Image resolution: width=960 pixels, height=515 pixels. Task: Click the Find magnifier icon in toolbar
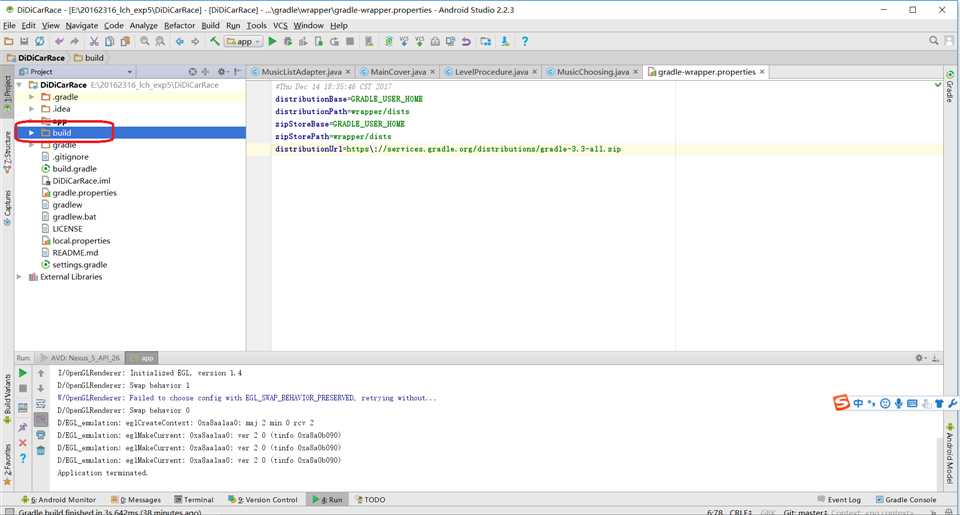[144, 42]
